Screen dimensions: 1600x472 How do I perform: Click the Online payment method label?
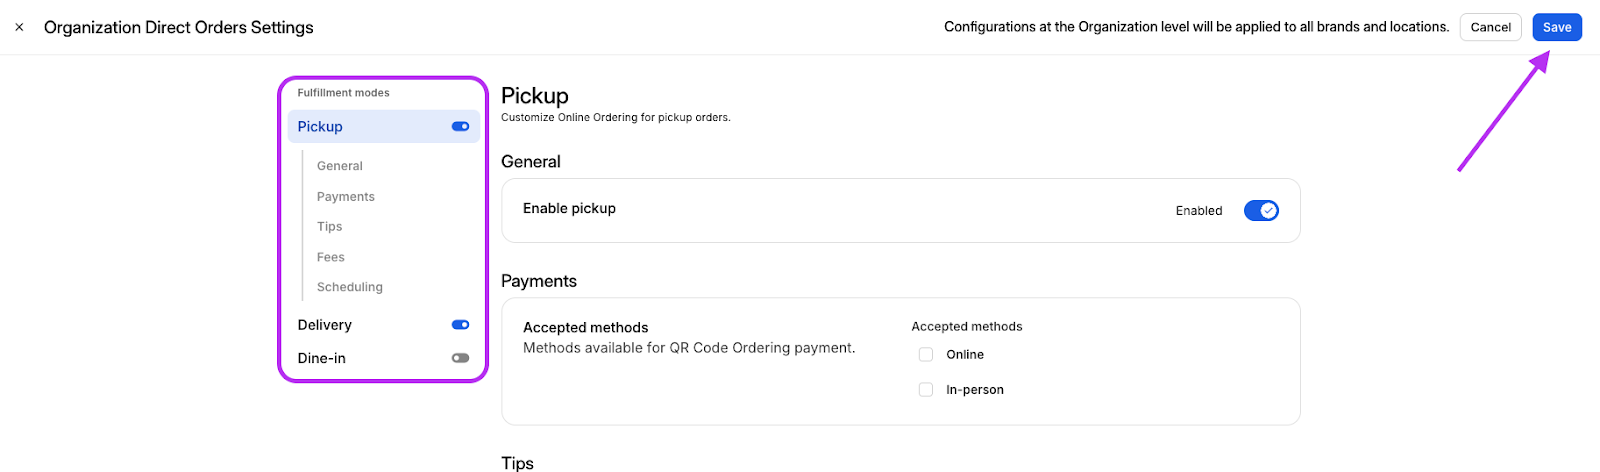pos(965,355)
